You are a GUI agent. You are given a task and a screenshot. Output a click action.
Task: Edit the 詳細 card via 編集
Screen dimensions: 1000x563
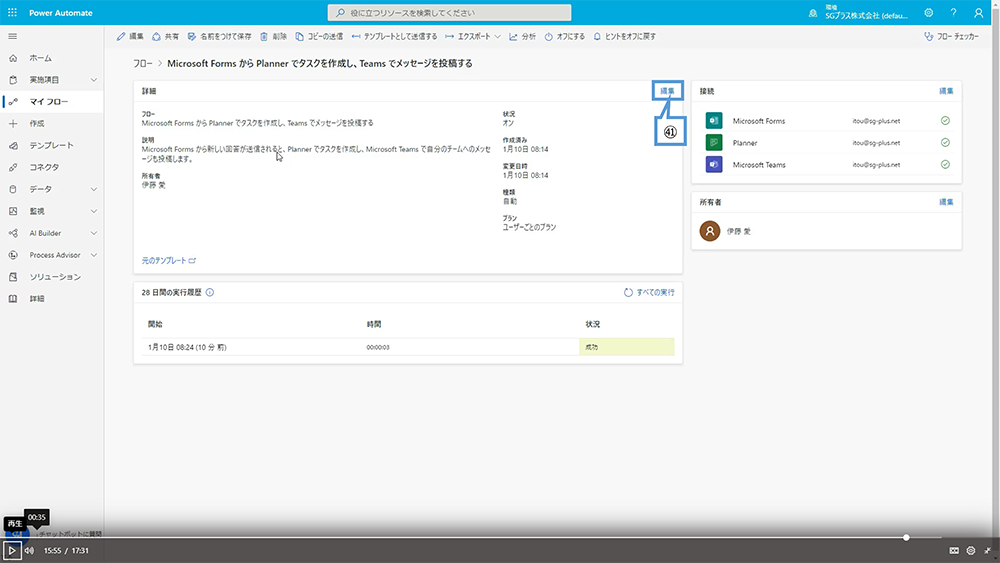click(667, 91)
